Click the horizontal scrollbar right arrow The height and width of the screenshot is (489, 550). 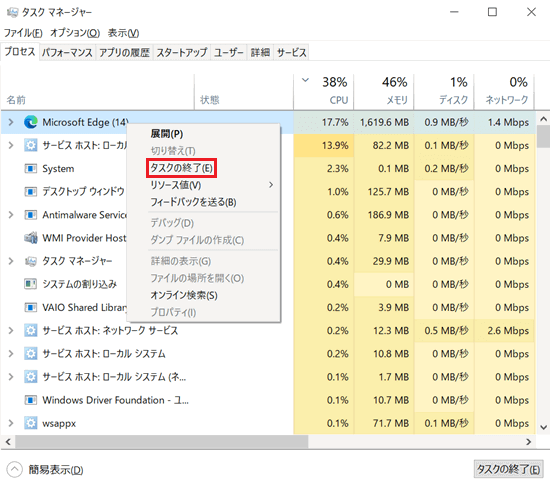(x=529, y=442)
